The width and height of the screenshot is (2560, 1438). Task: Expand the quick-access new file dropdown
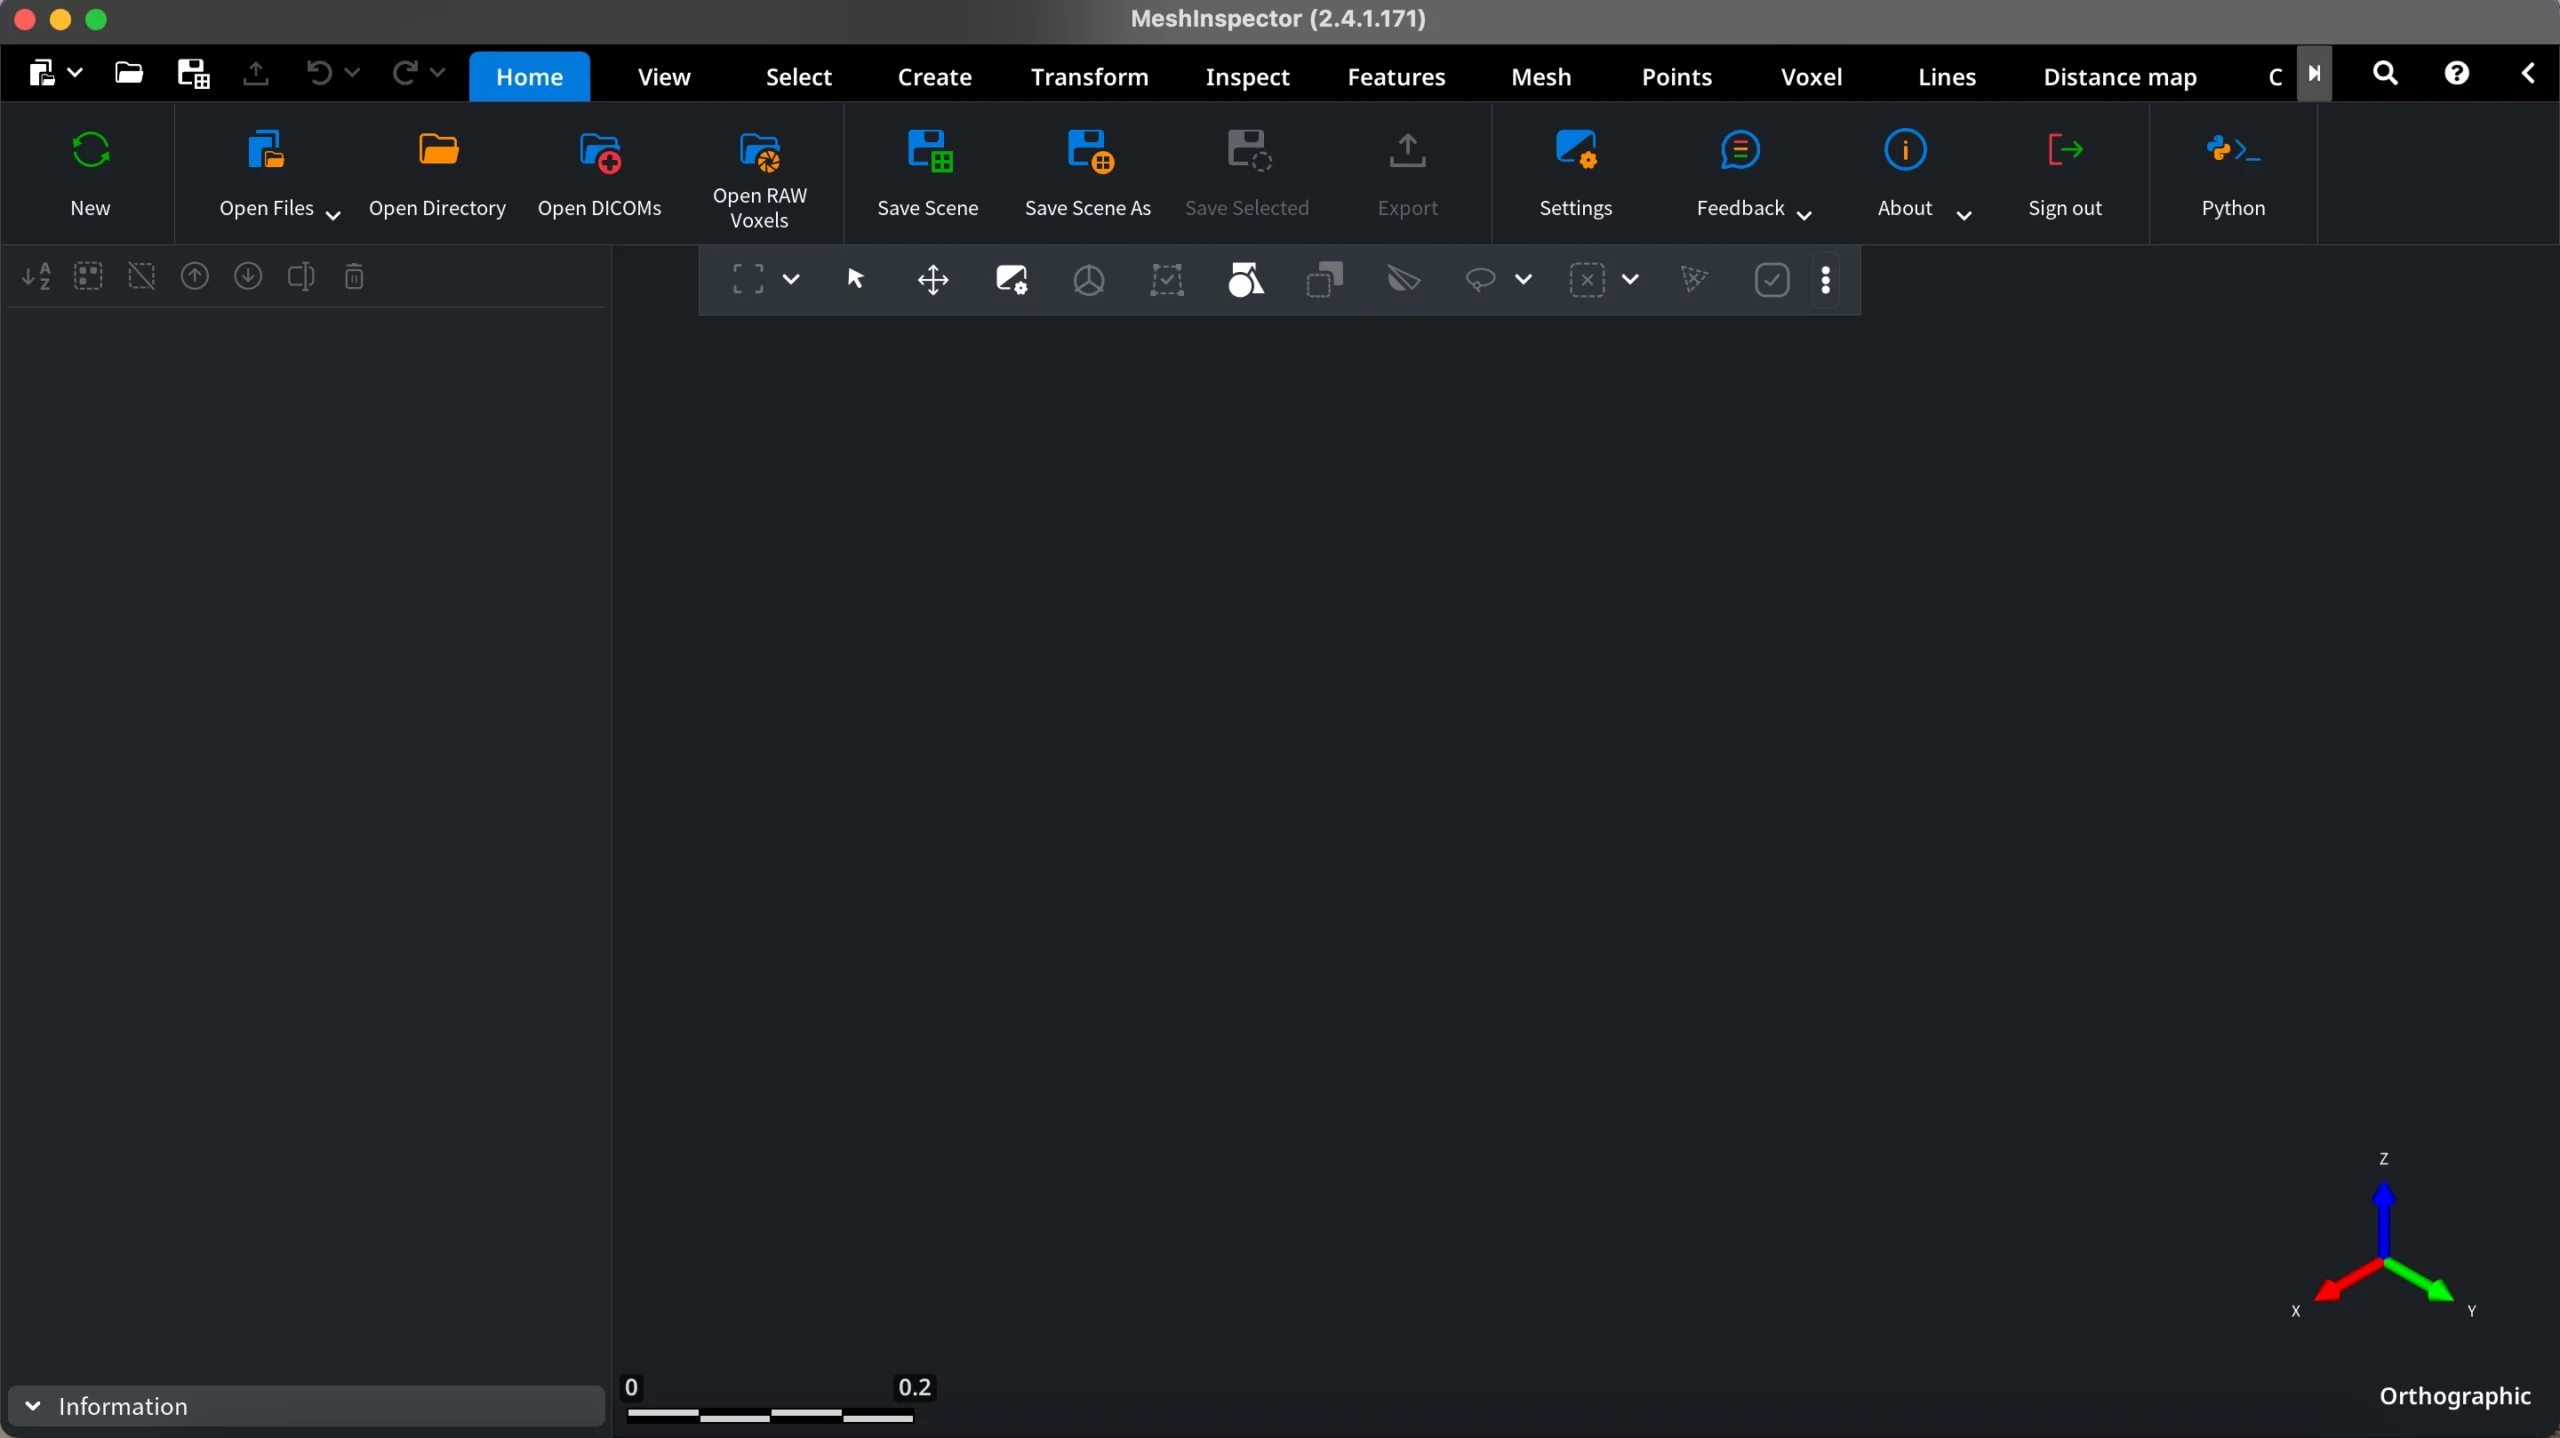(74, 72)
